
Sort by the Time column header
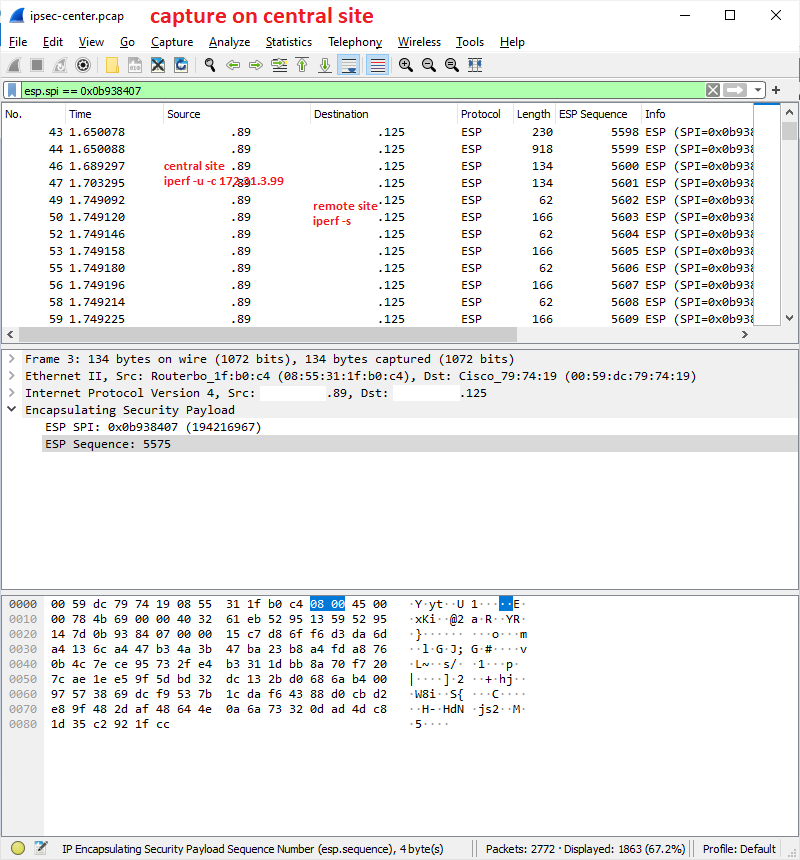point(114,114)
